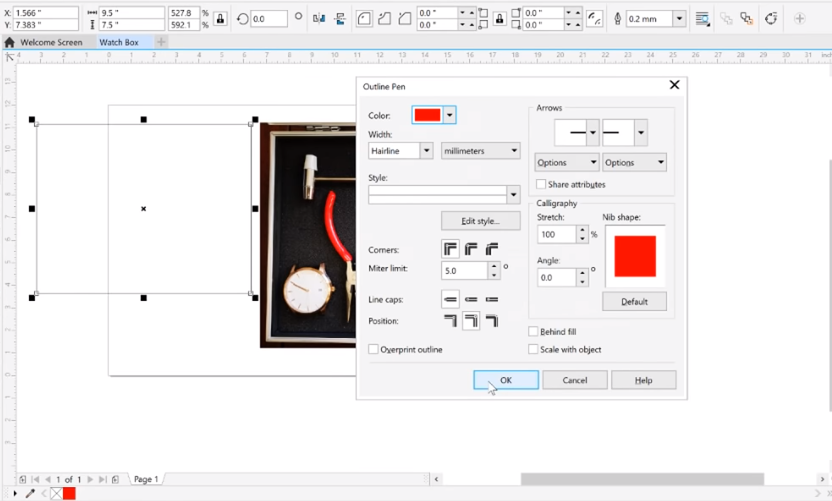Click the no-fill swatch in status bar

tap(56, 494)
